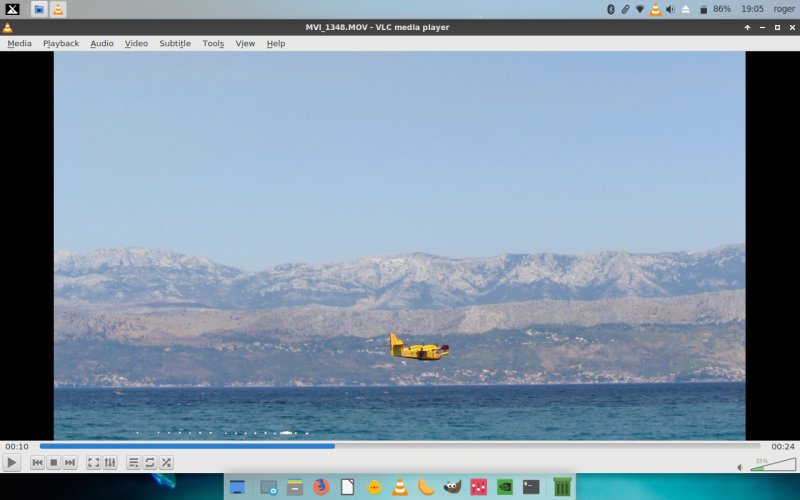800x500 pixels.
Task: Click the 00:24 duration label
Action: click(783, 446)
